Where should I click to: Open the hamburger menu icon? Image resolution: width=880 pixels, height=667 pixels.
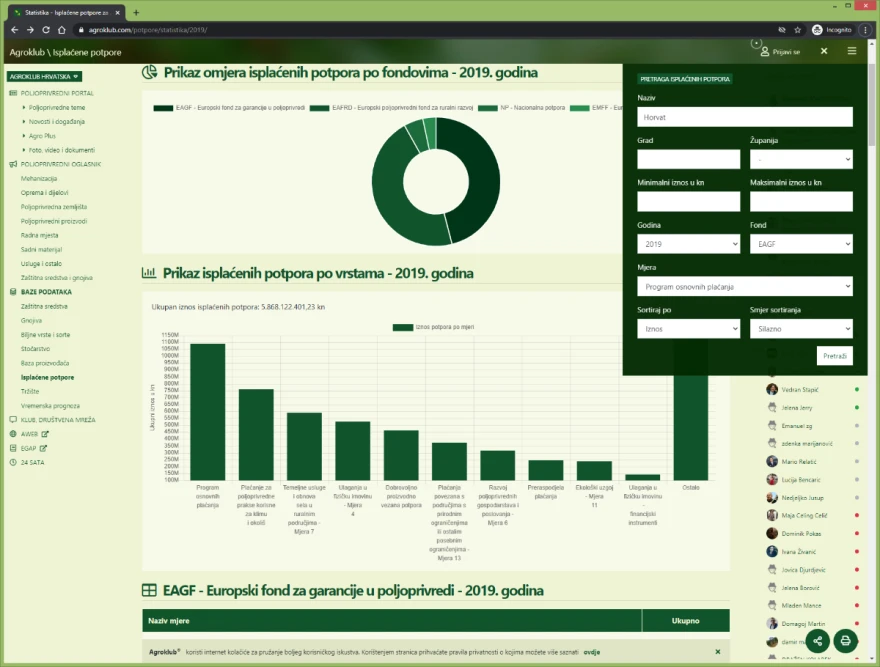852,51
